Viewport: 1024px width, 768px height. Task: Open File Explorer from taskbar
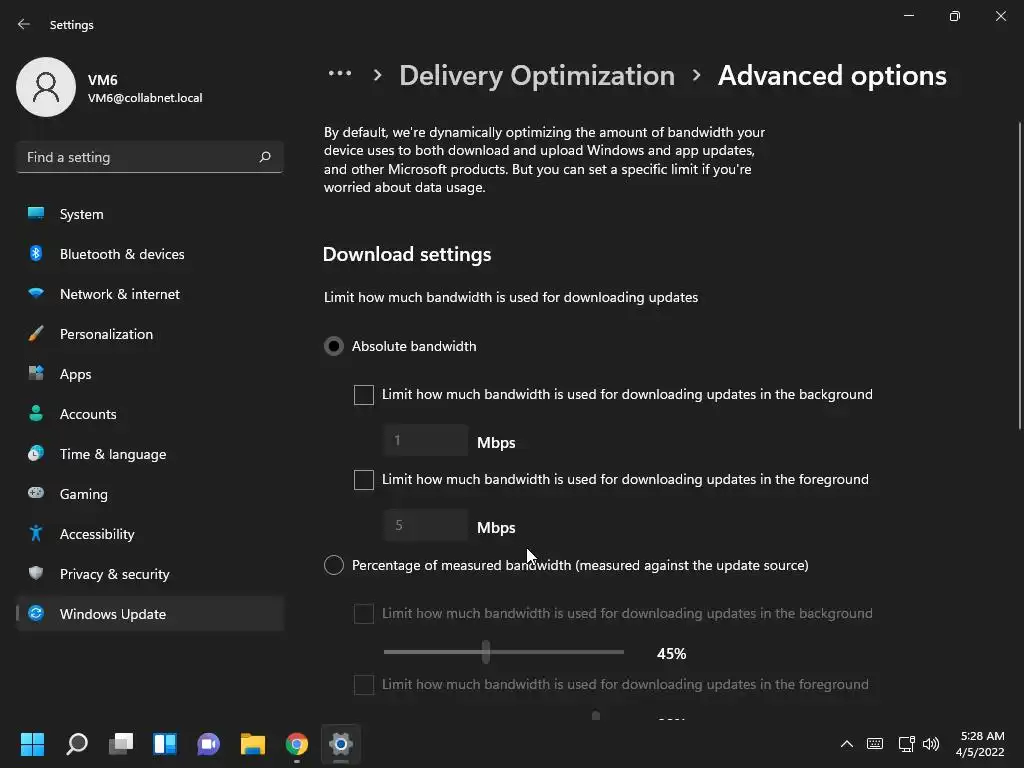click(x=253, y=744)
